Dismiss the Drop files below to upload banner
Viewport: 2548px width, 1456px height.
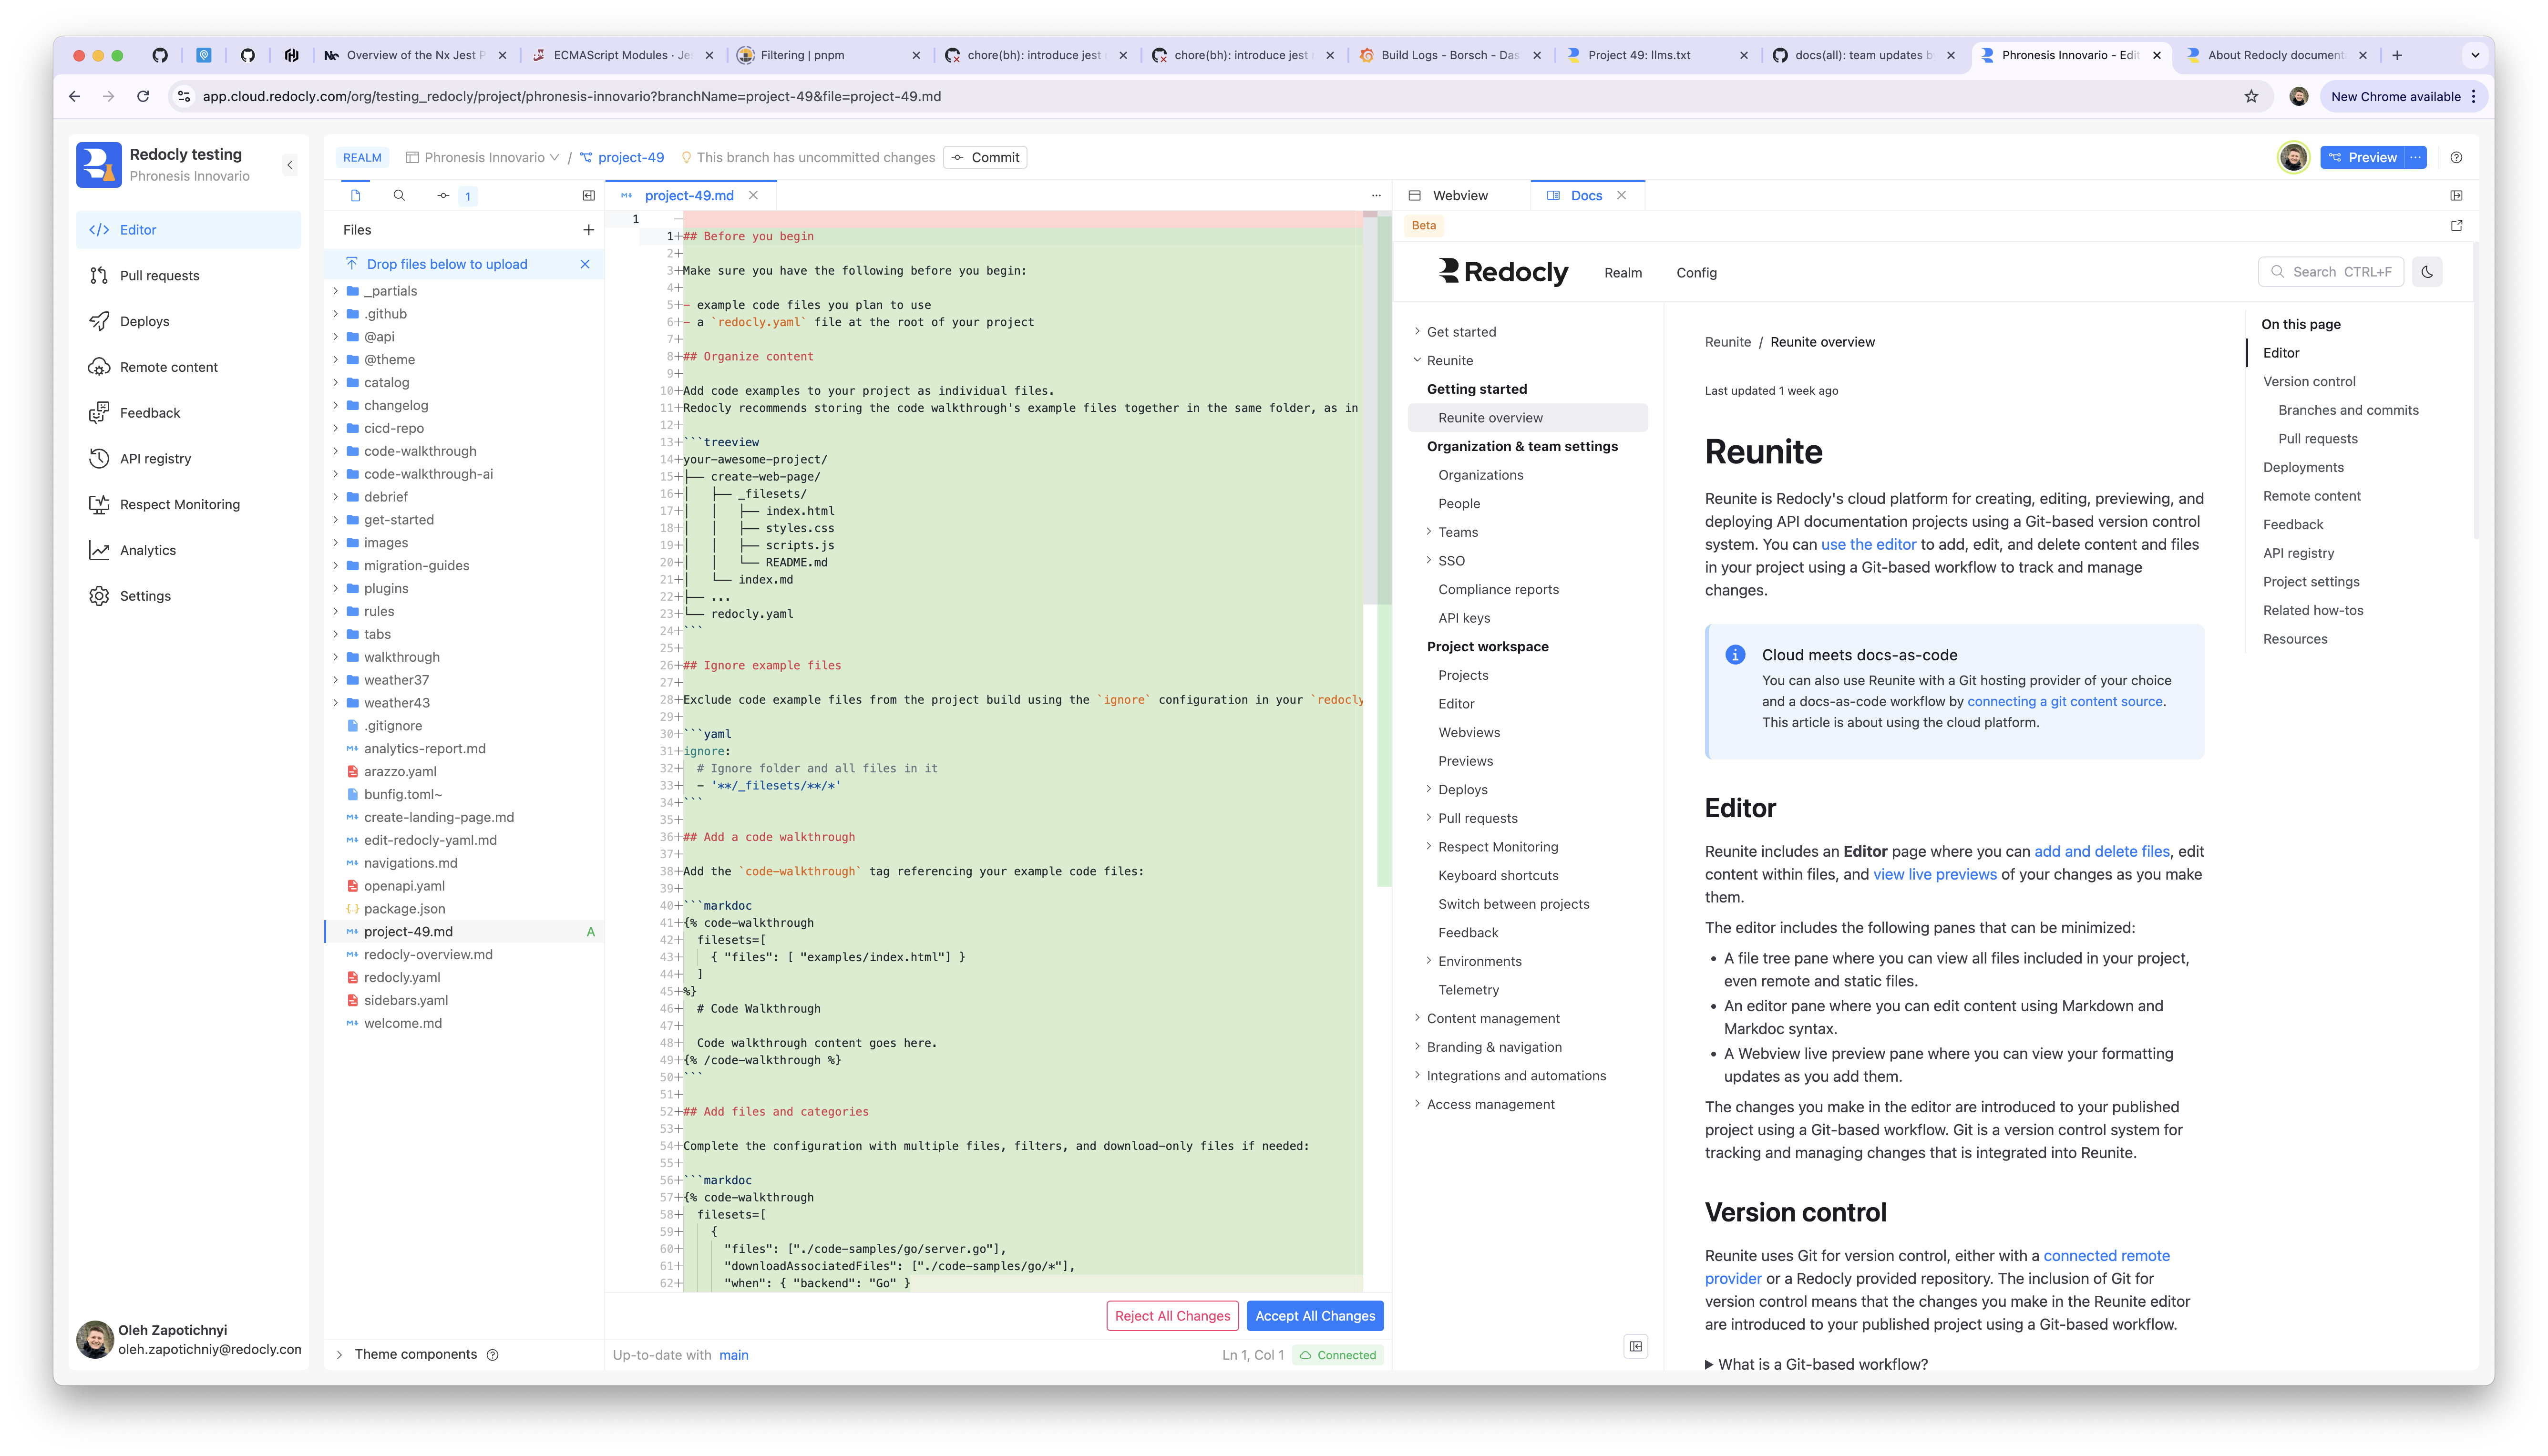click(x=585, y=264)
